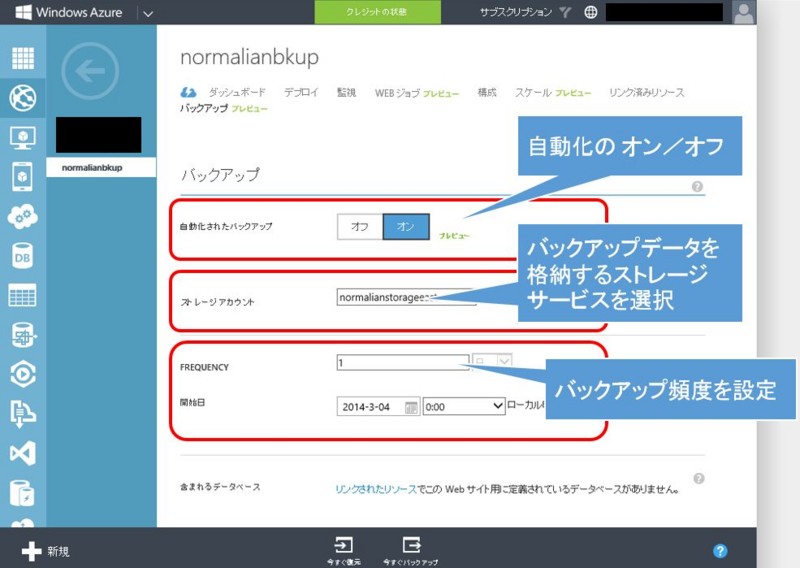Open the blue help button in bottom bar
Image resolution: width=800 pixels, height=568 pixels.
720,551
